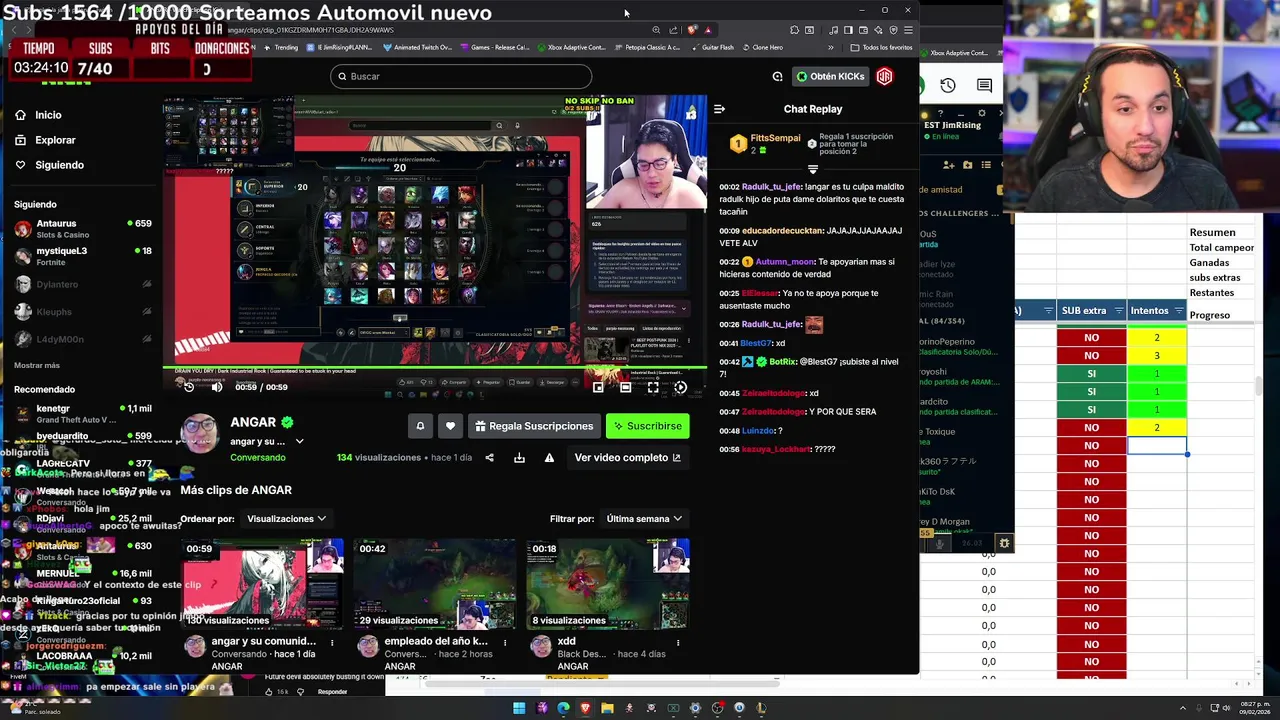Open the 00:18 clip thumbnail
This screenshot has width=1280, height=720.
click(608, 584)
